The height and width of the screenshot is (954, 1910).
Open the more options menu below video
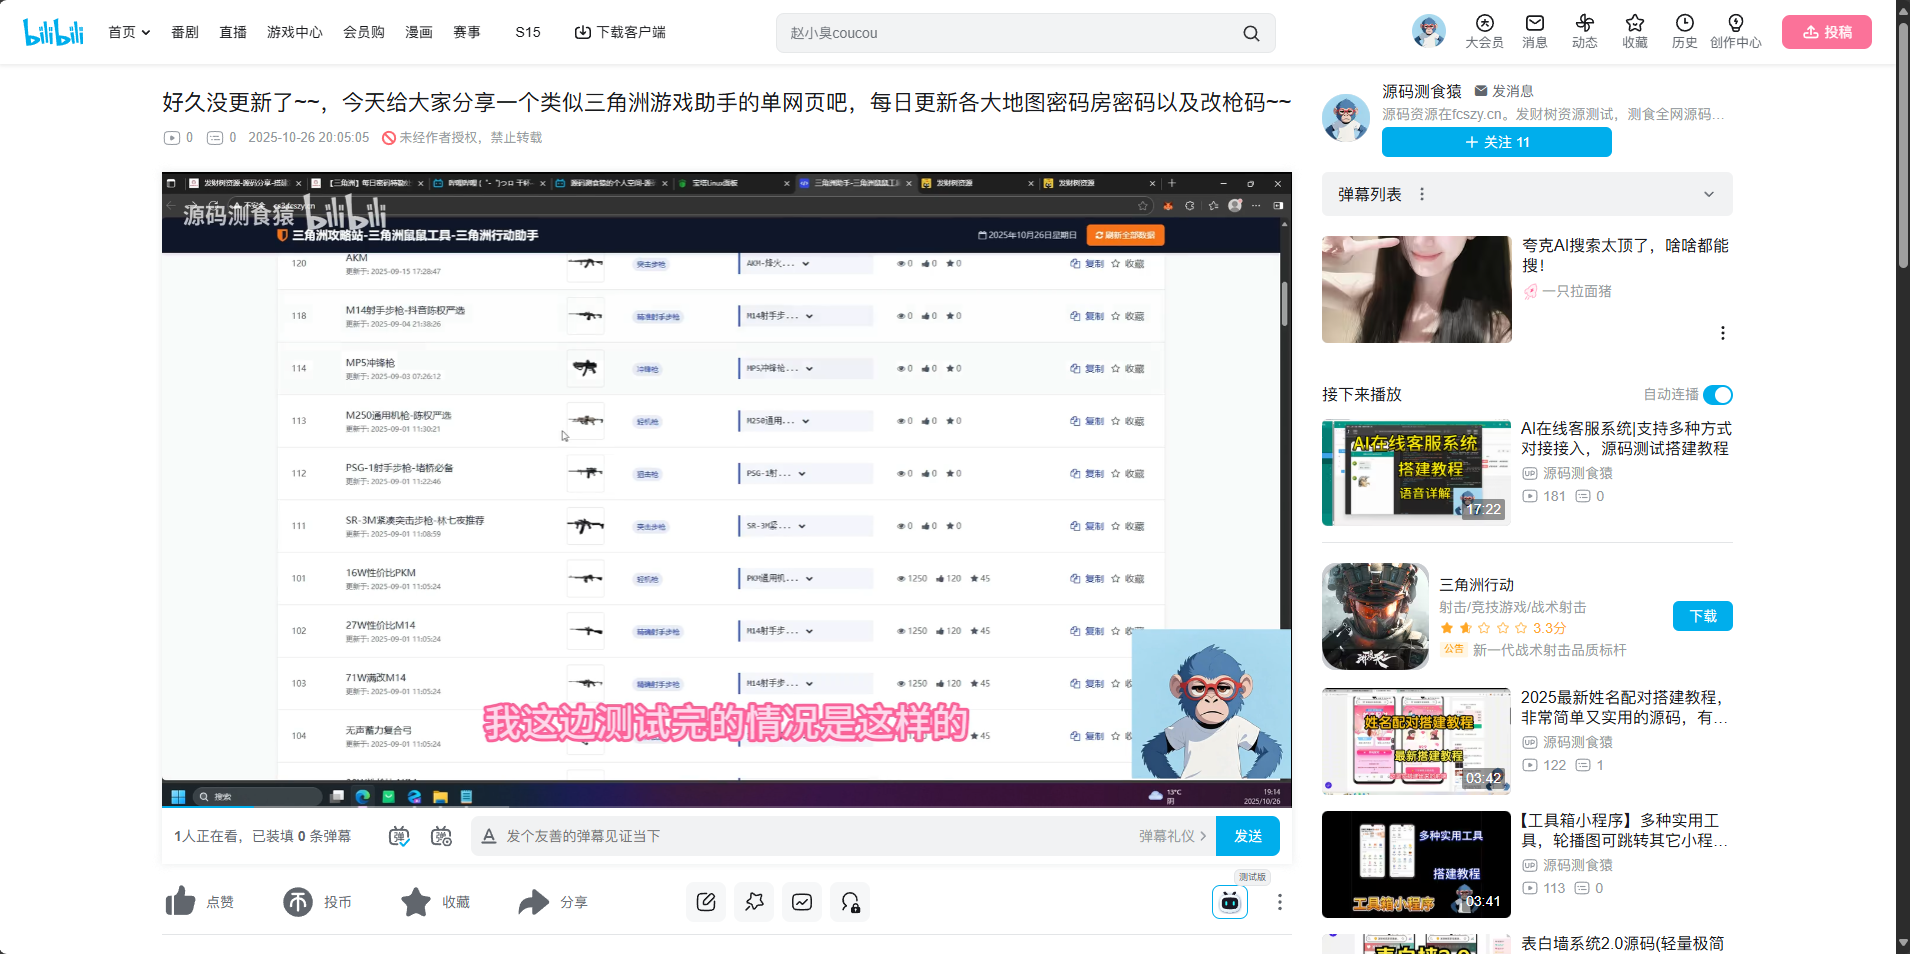(x=1279, y=902)
